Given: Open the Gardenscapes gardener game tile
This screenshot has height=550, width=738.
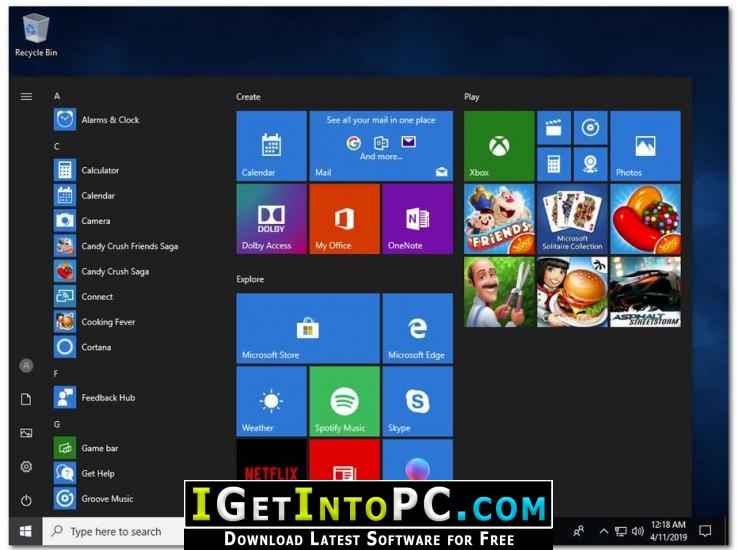Looking at the screenshot, I should (x=499, y=292).
